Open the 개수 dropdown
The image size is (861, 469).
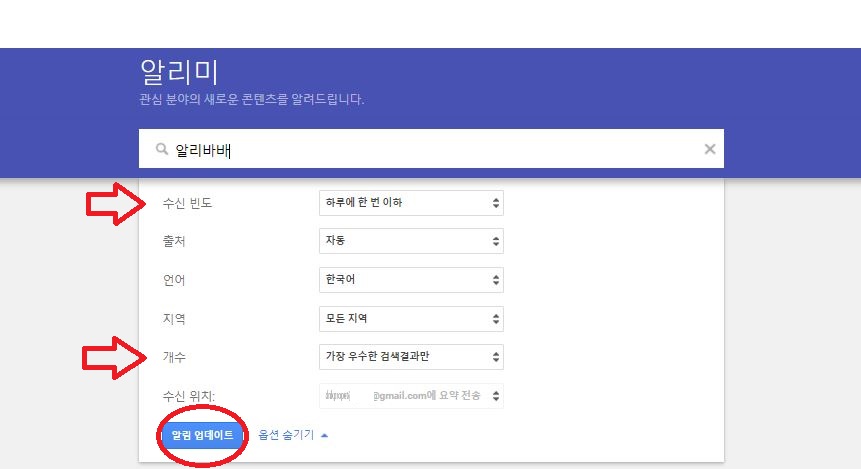click(x=411, y=356)
